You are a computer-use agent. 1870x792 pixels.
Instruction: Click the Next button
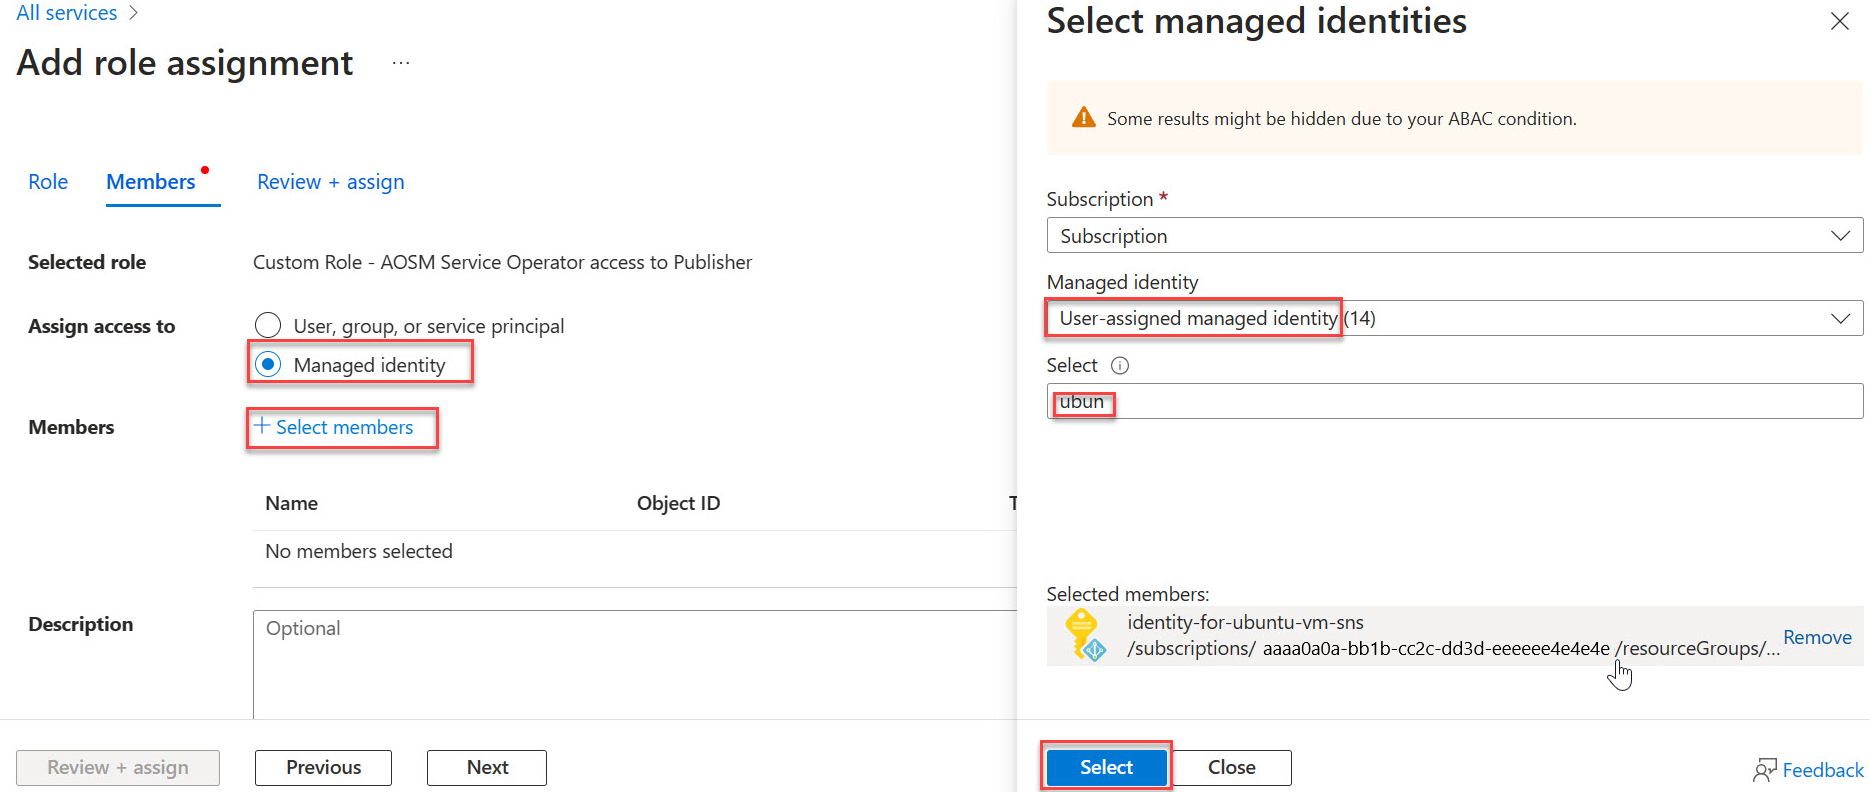coord(487,767)
